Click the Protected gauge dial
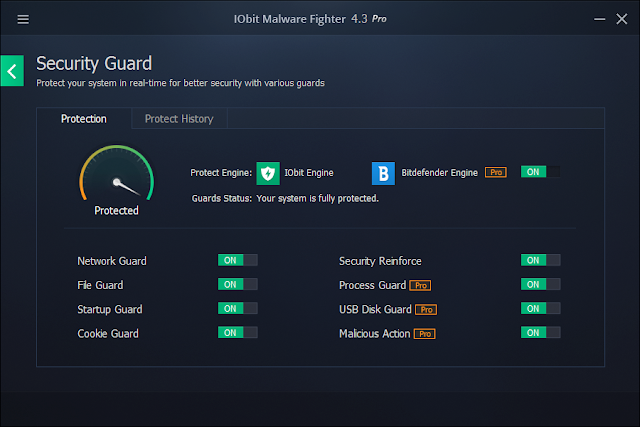 116,173
